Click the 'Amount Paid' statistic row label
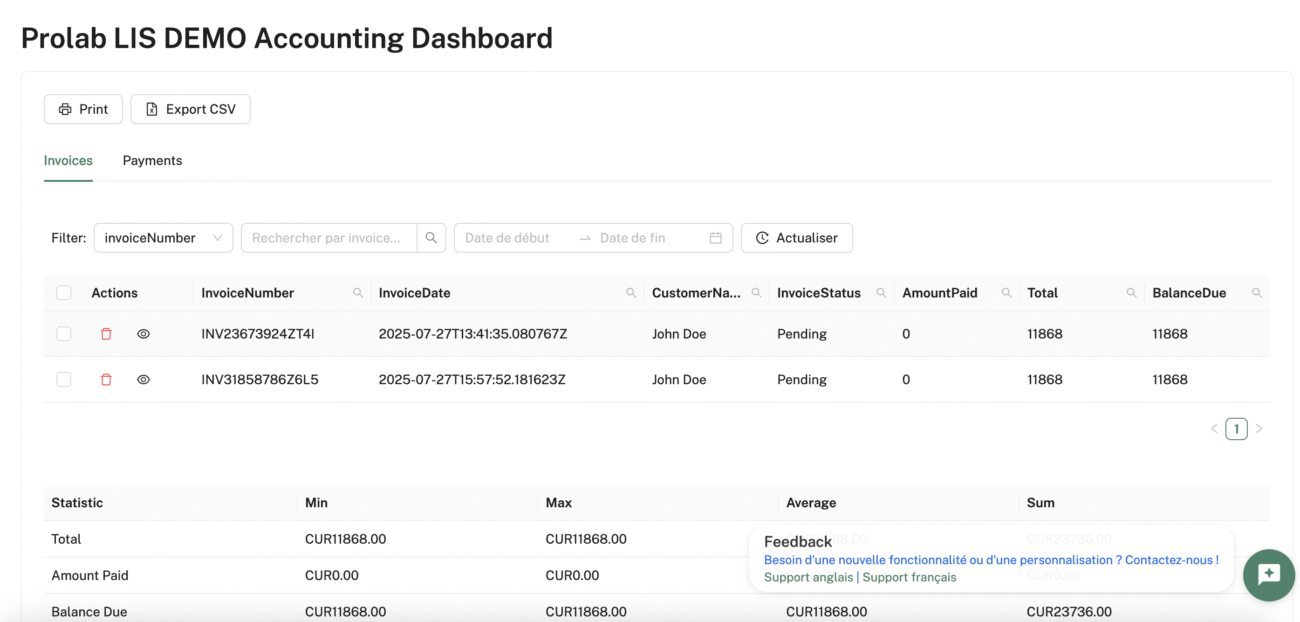The image size is (1300, 622). [x=90, y=575]
